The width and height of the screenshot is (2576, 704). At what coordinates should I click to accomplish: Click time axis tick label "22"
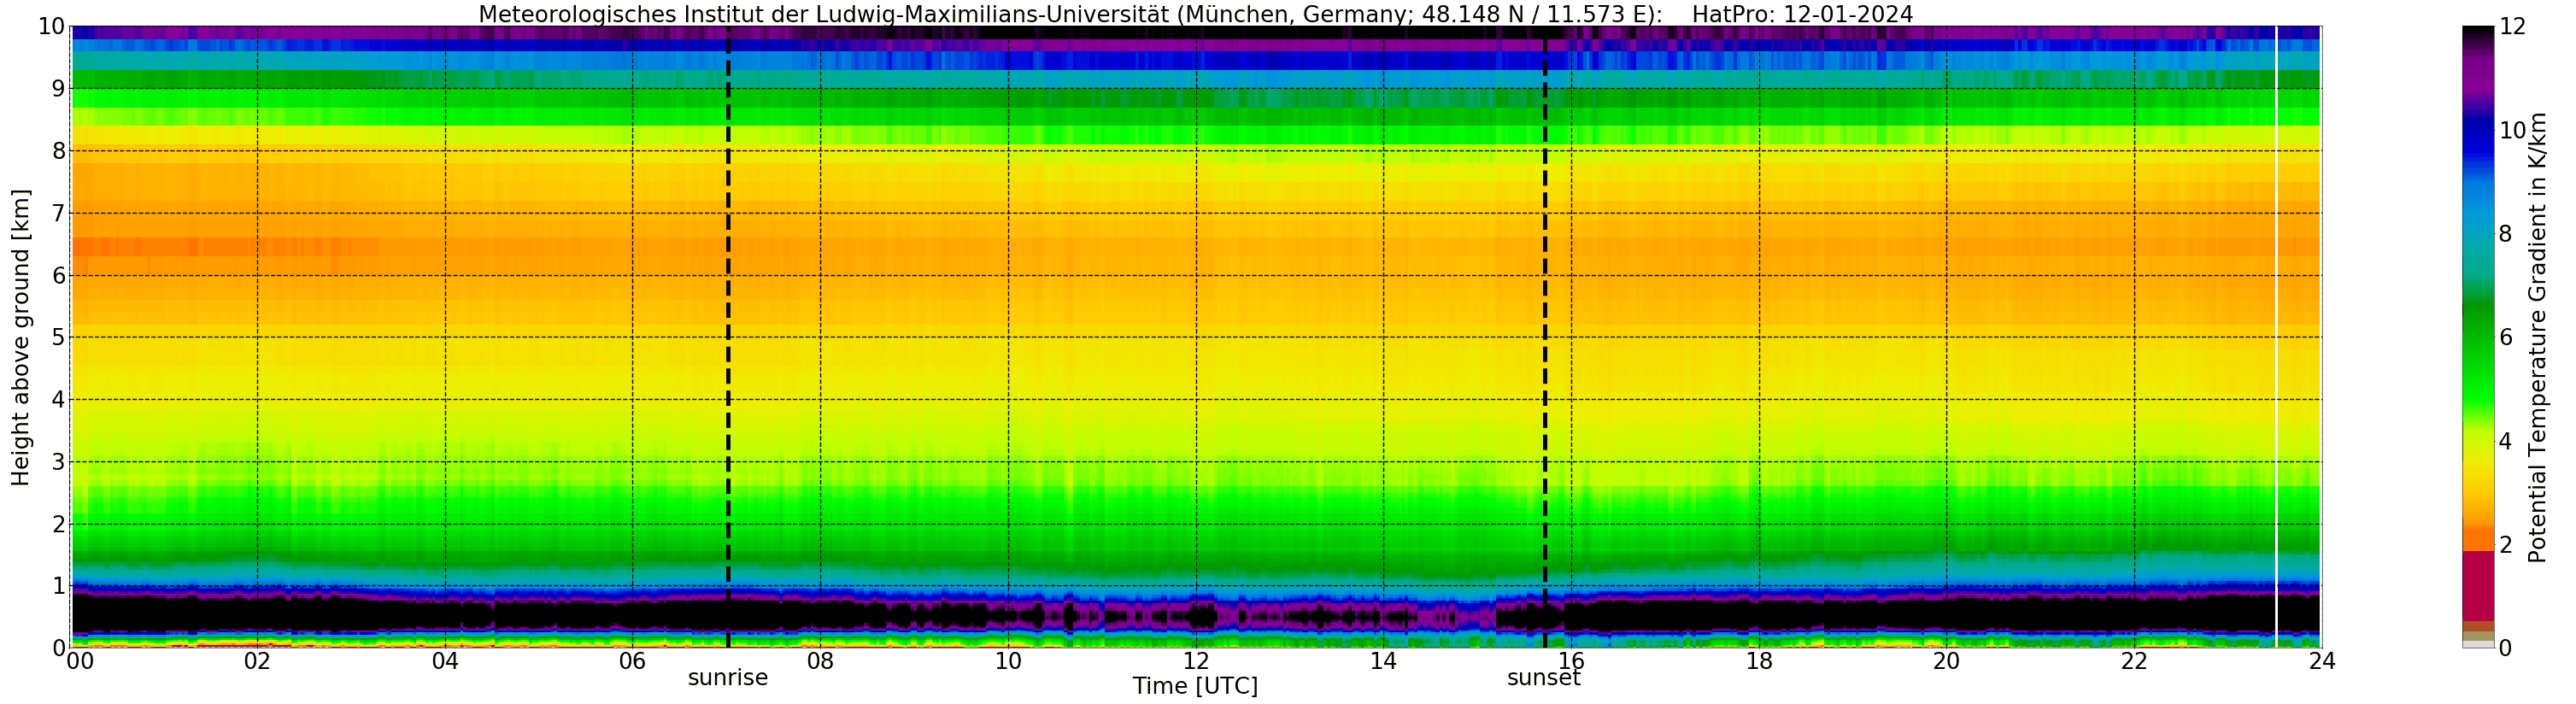pyautogui.click(x=2134, y=662)
